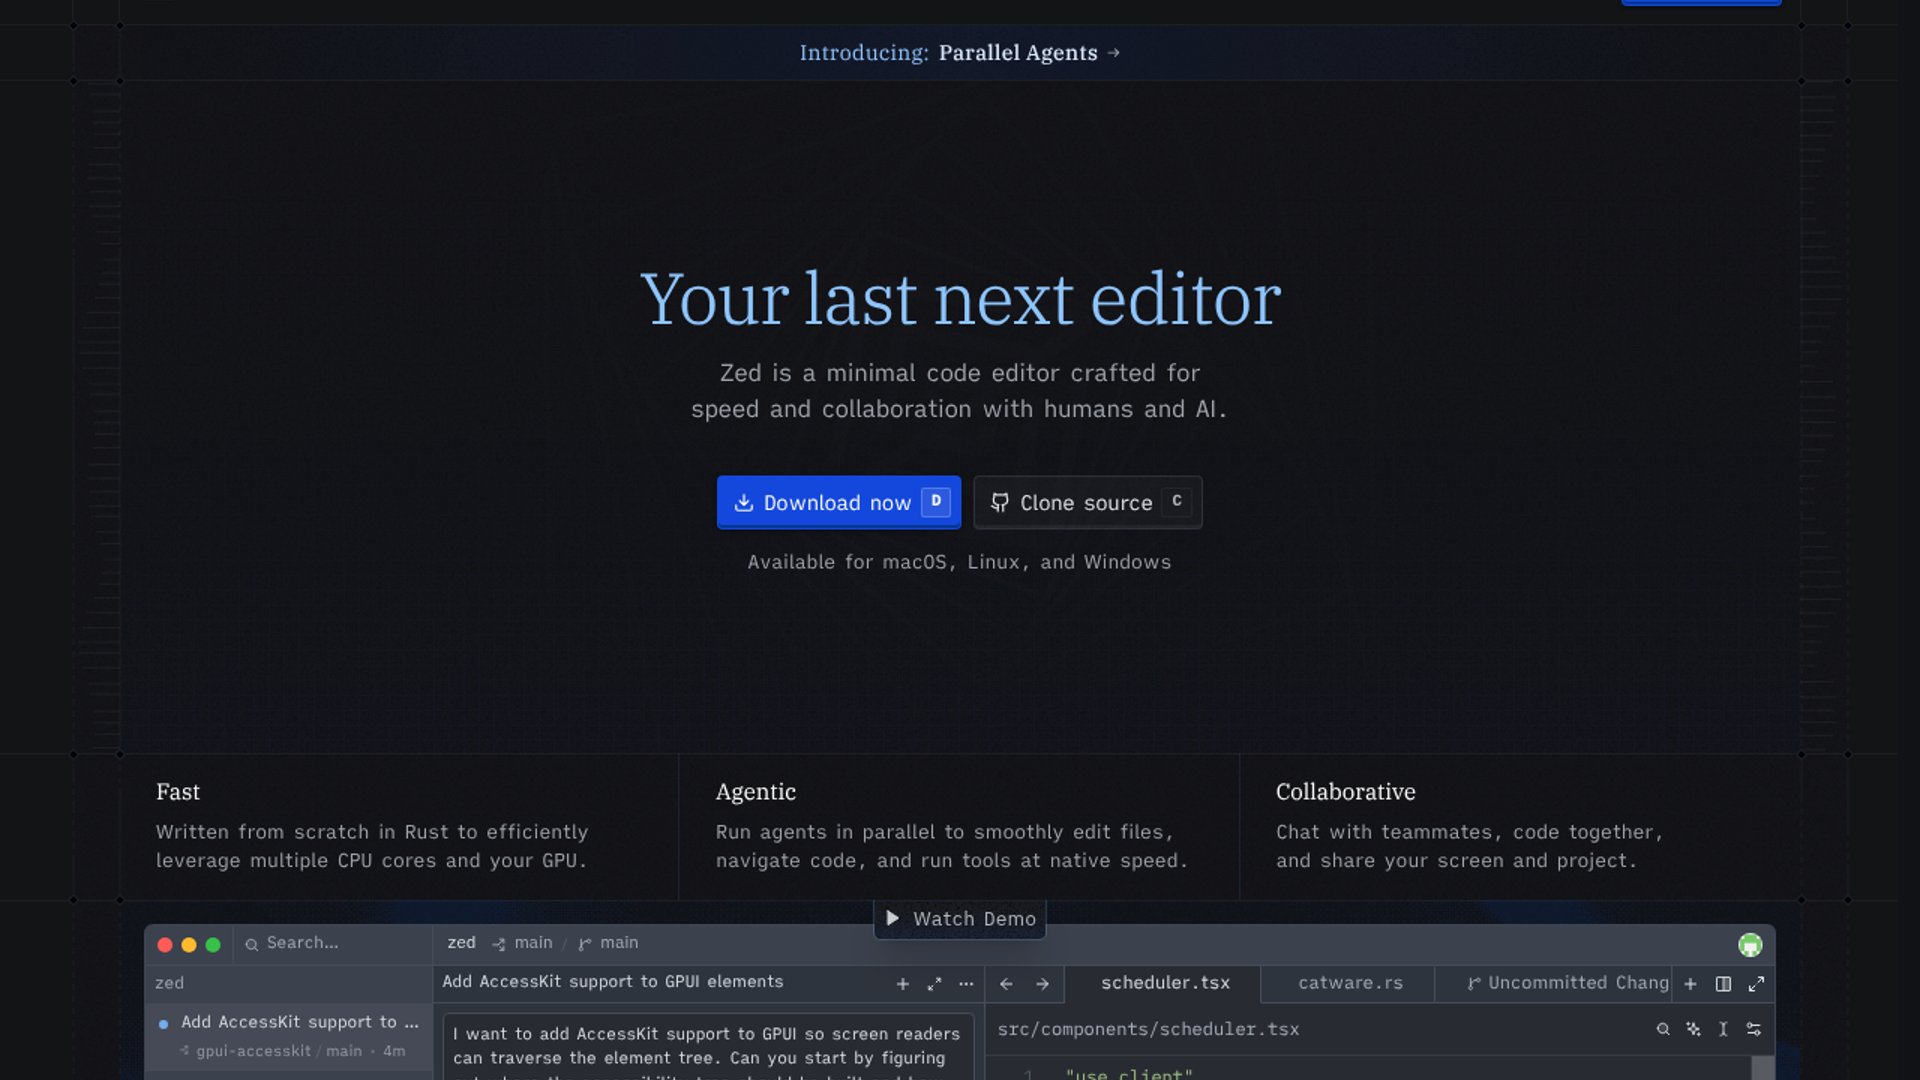
Task: Click the gpui-accesskit / main label under the thread
Action: coord(279,1051)
